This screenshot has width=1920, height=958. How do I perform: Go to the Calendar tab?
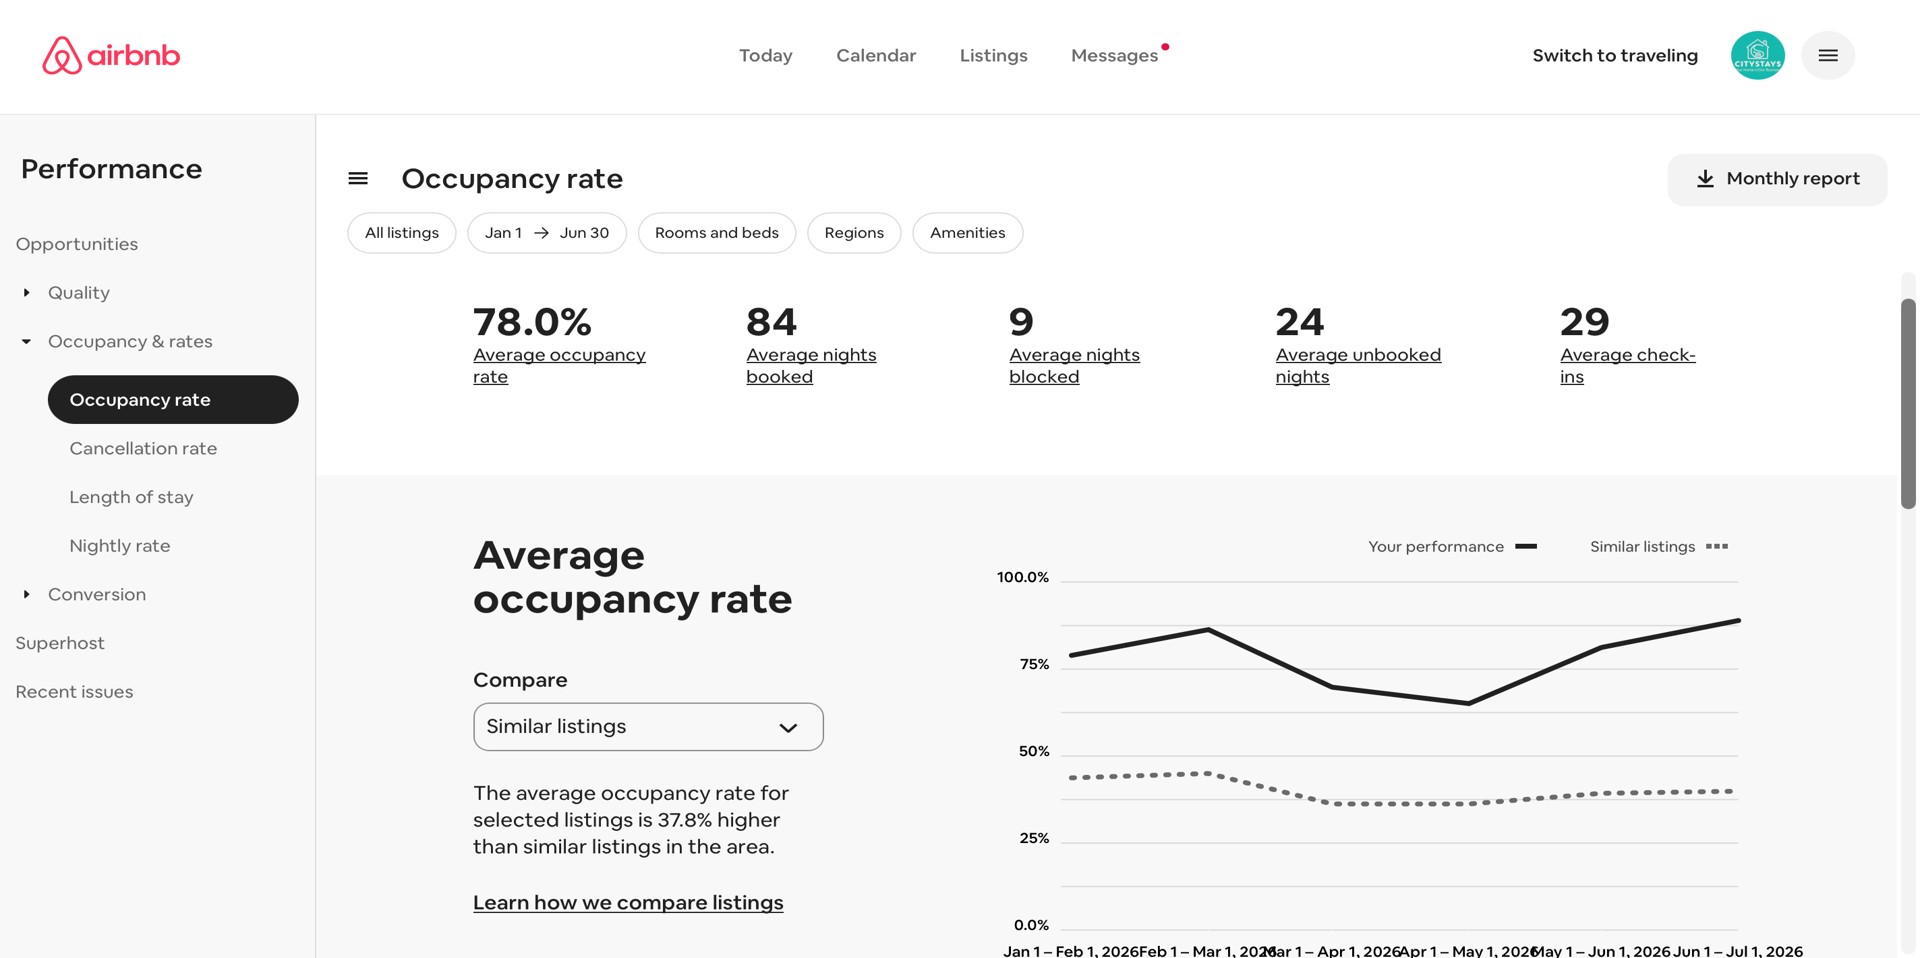876,56
